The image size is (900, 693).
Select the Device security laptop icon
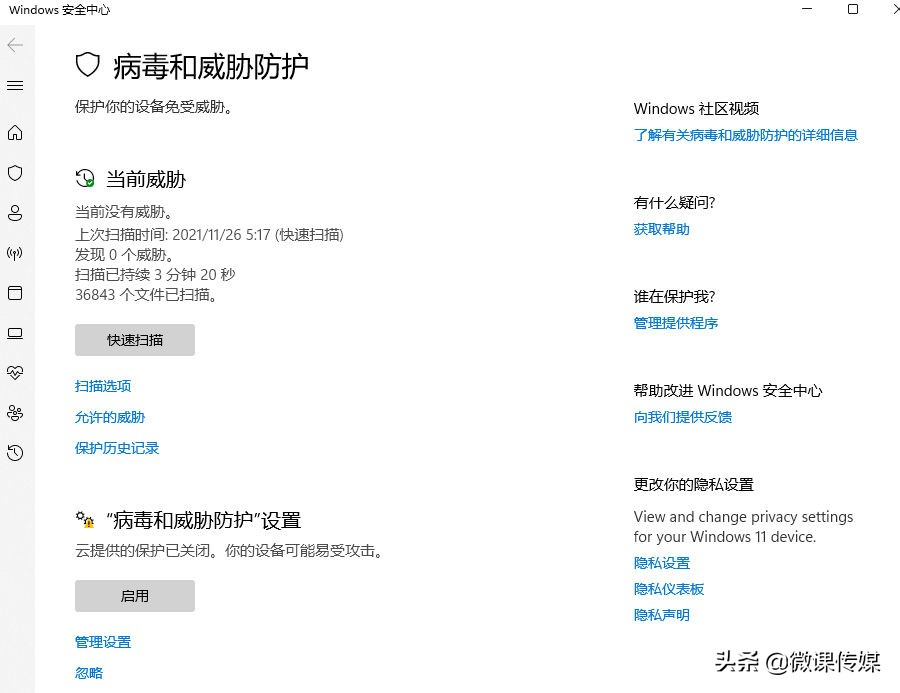tap(16, 333)
